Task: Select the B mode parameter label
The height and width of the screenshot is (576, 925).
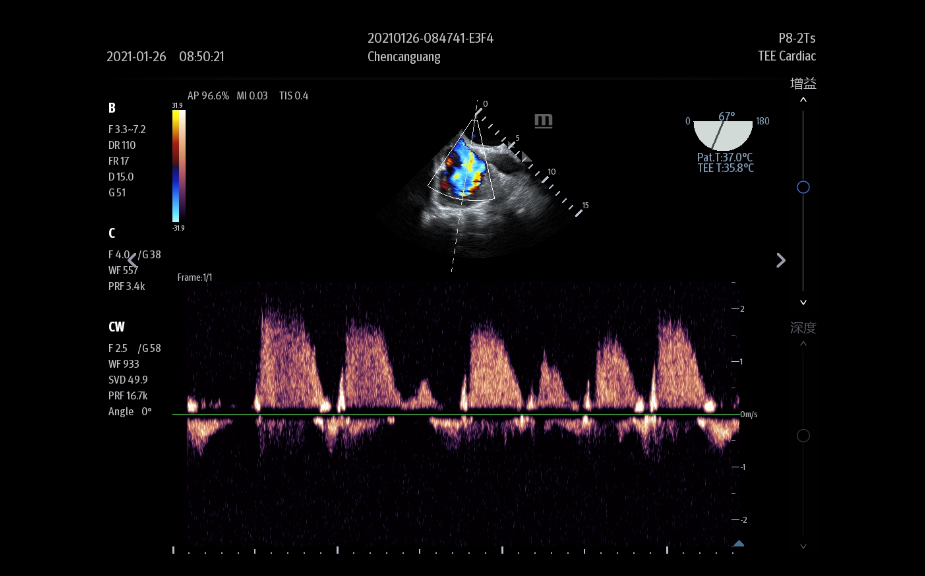Action: point(112,108)
